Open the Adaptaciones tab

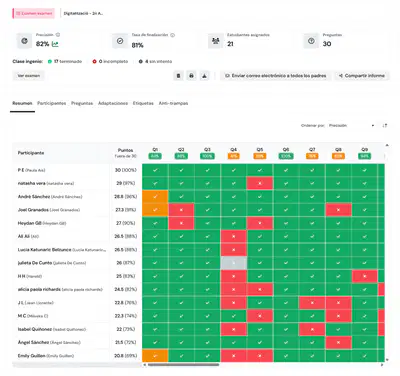[x=113, y=103]
